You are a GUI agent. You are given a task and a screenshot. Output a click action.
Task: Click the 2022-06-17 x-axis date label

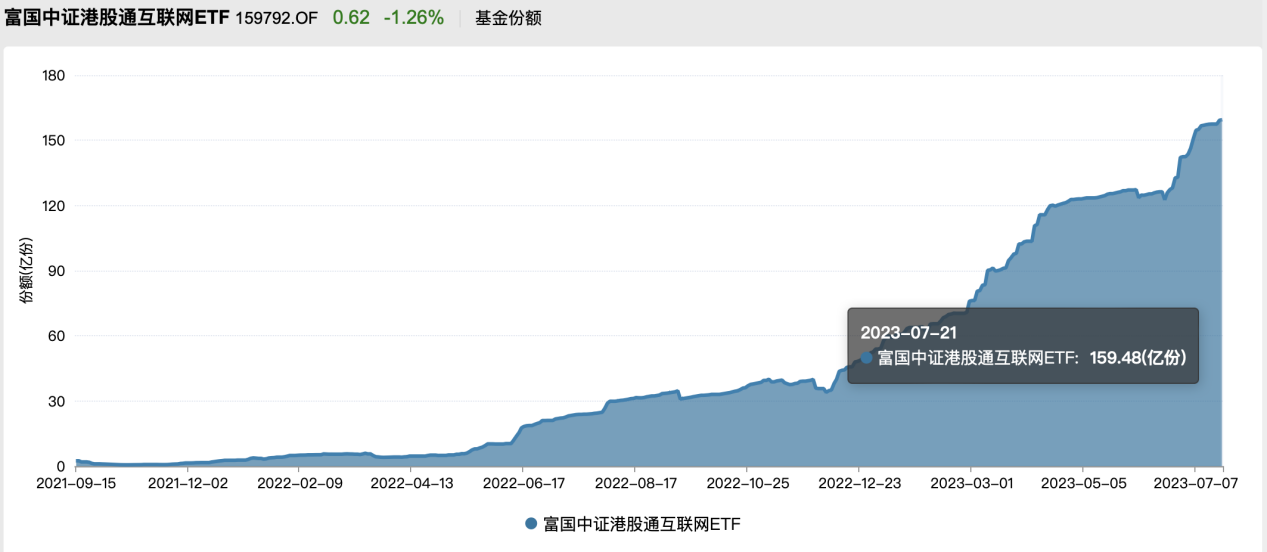click(522, 482)
